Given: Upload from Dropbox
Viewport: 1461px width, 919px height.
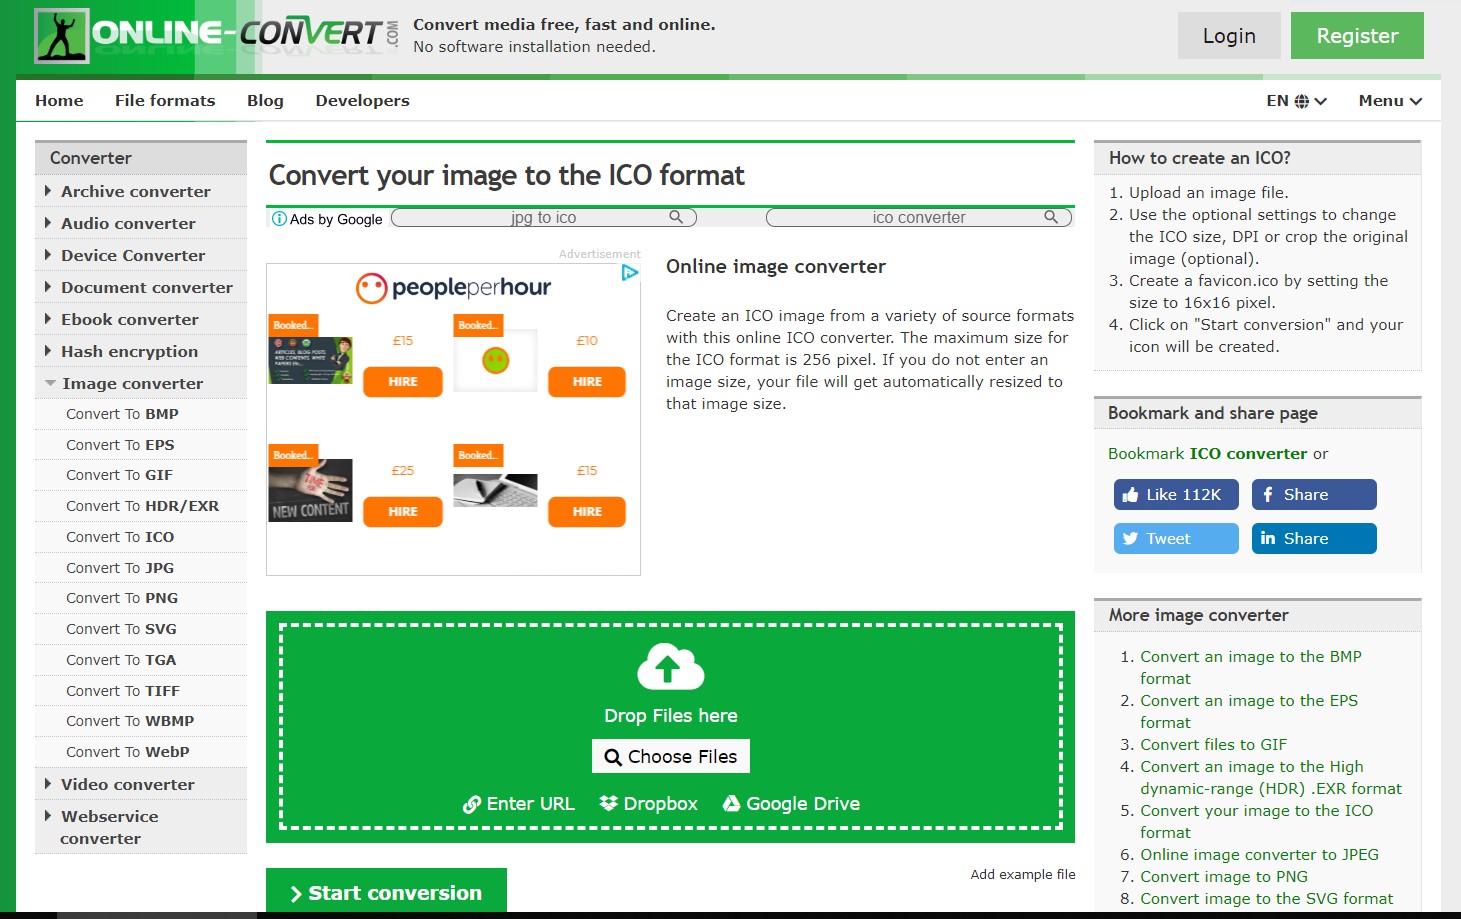Looking at the screenshot, I should [648, 804].
